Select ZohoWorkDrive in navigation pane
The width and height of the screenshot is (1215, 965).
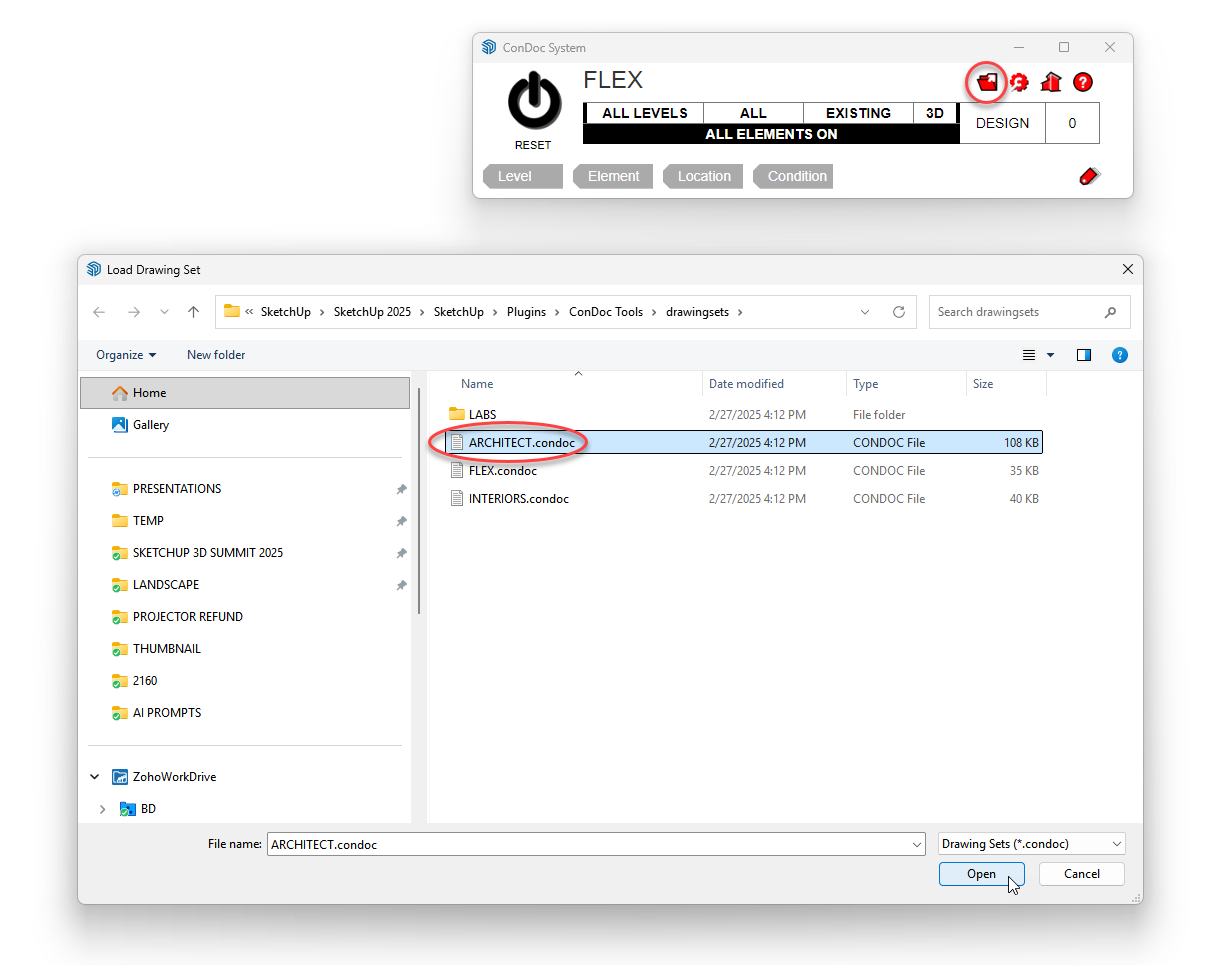tap(174, 777)
